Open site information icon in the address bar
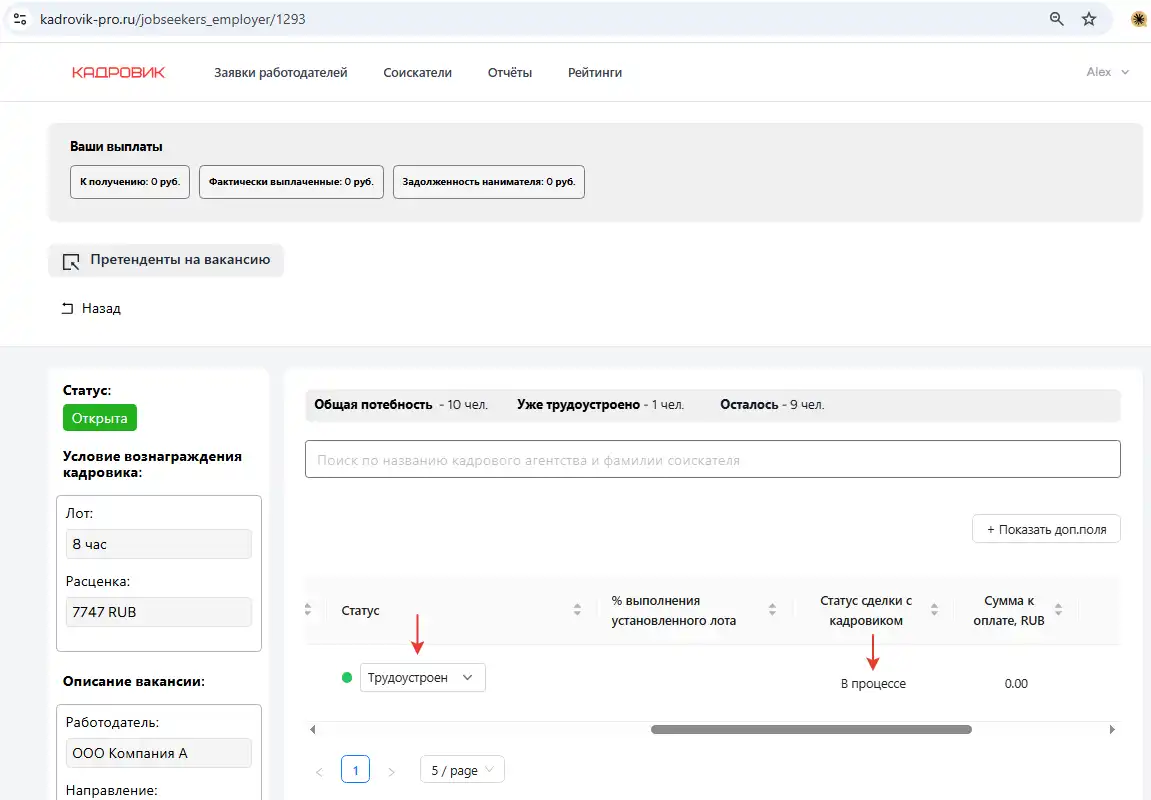 coord(19,19)
